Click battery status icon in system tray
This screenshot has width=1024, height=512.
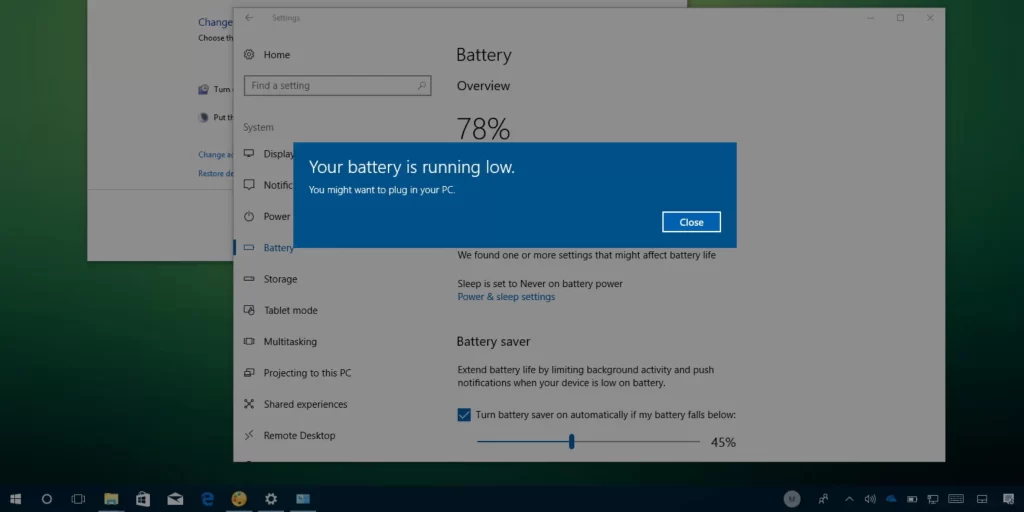(x=912, y=500)
